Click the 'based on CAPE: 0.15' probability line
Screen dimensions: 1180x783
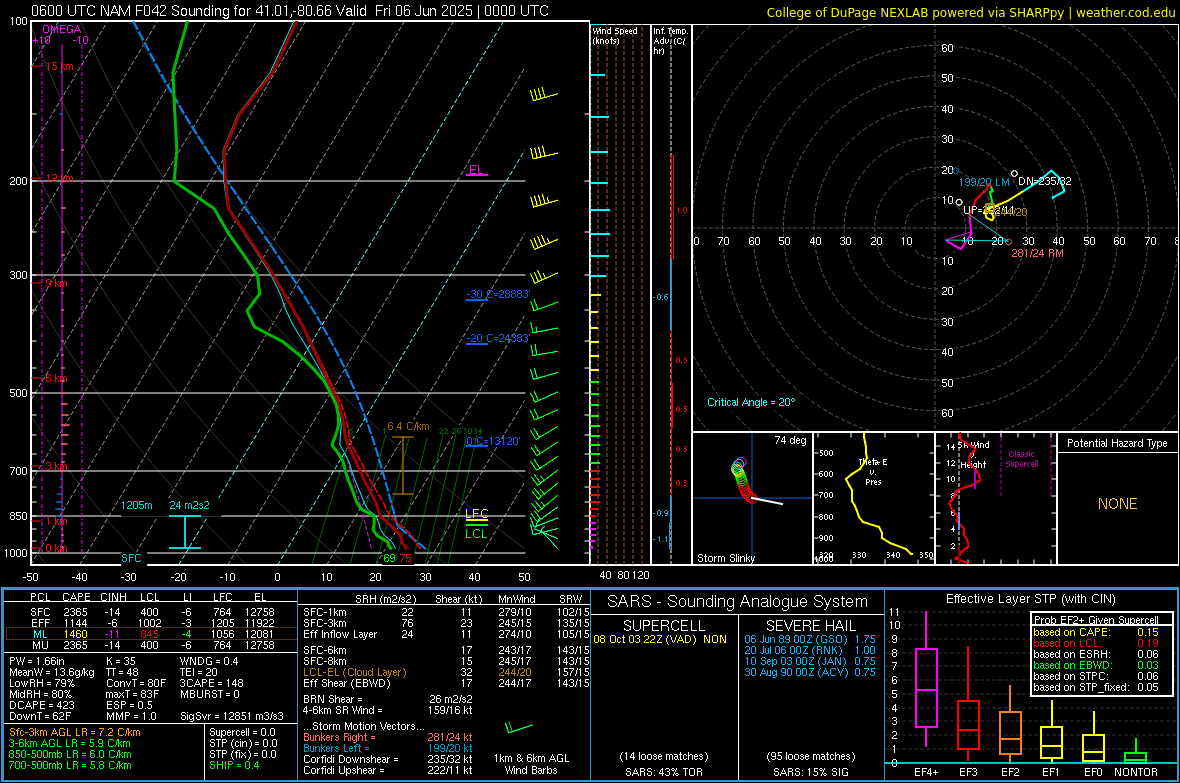[1096, 632]
